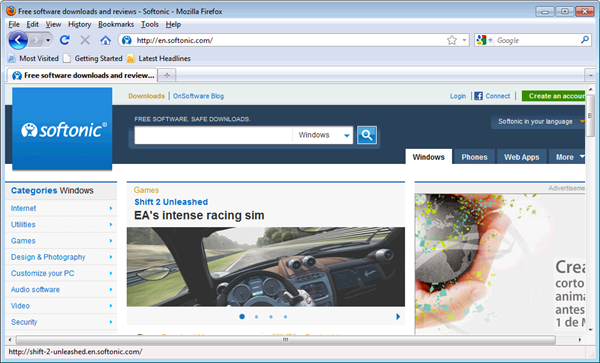Open the More platforms dropdown tab
600x363 pixels.
567,157
